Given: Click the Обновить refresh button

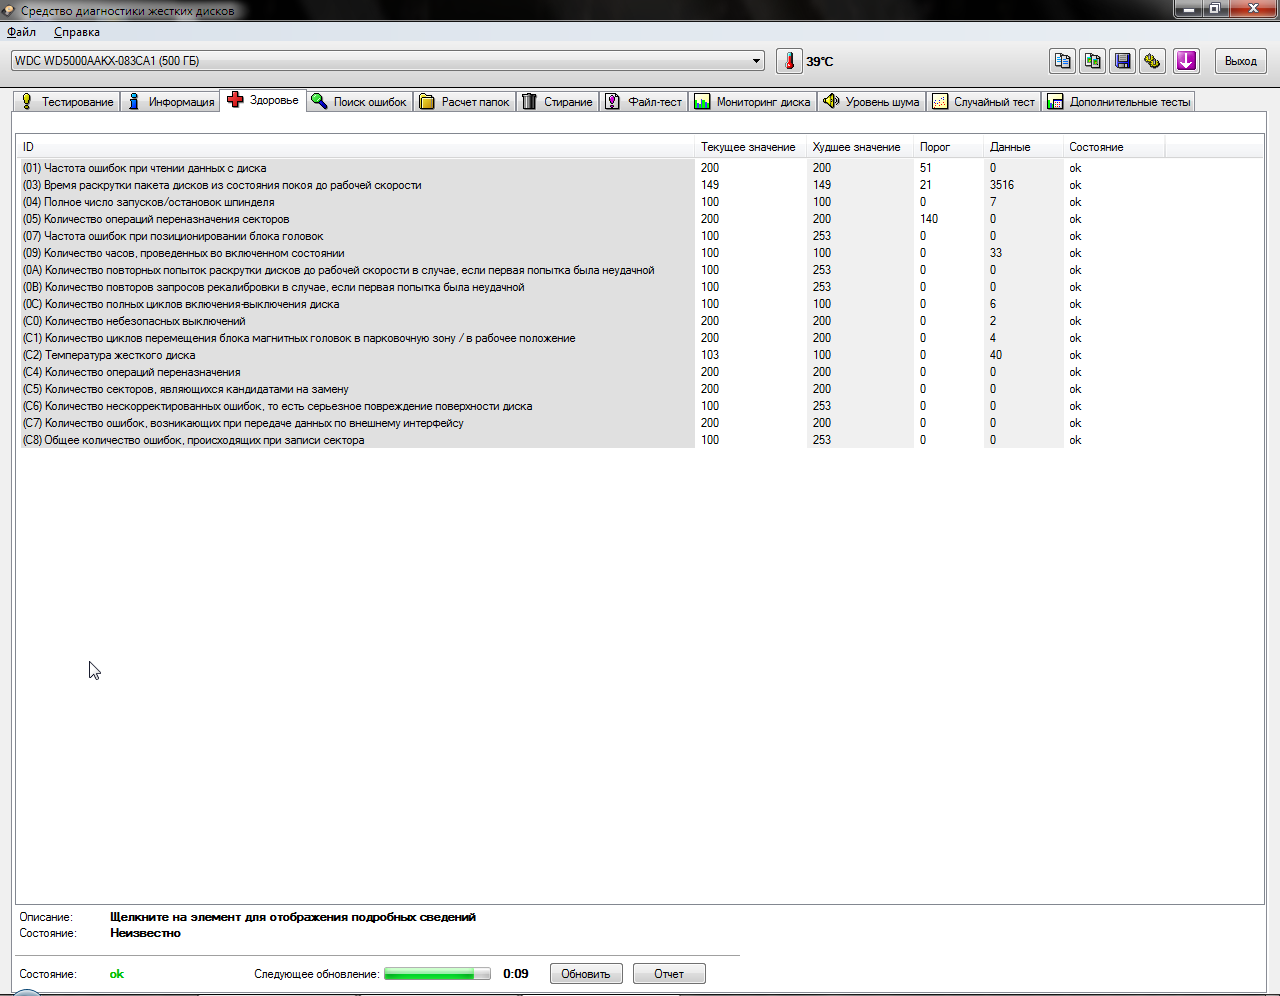Looking at the screenshot, I should (586, 974).
